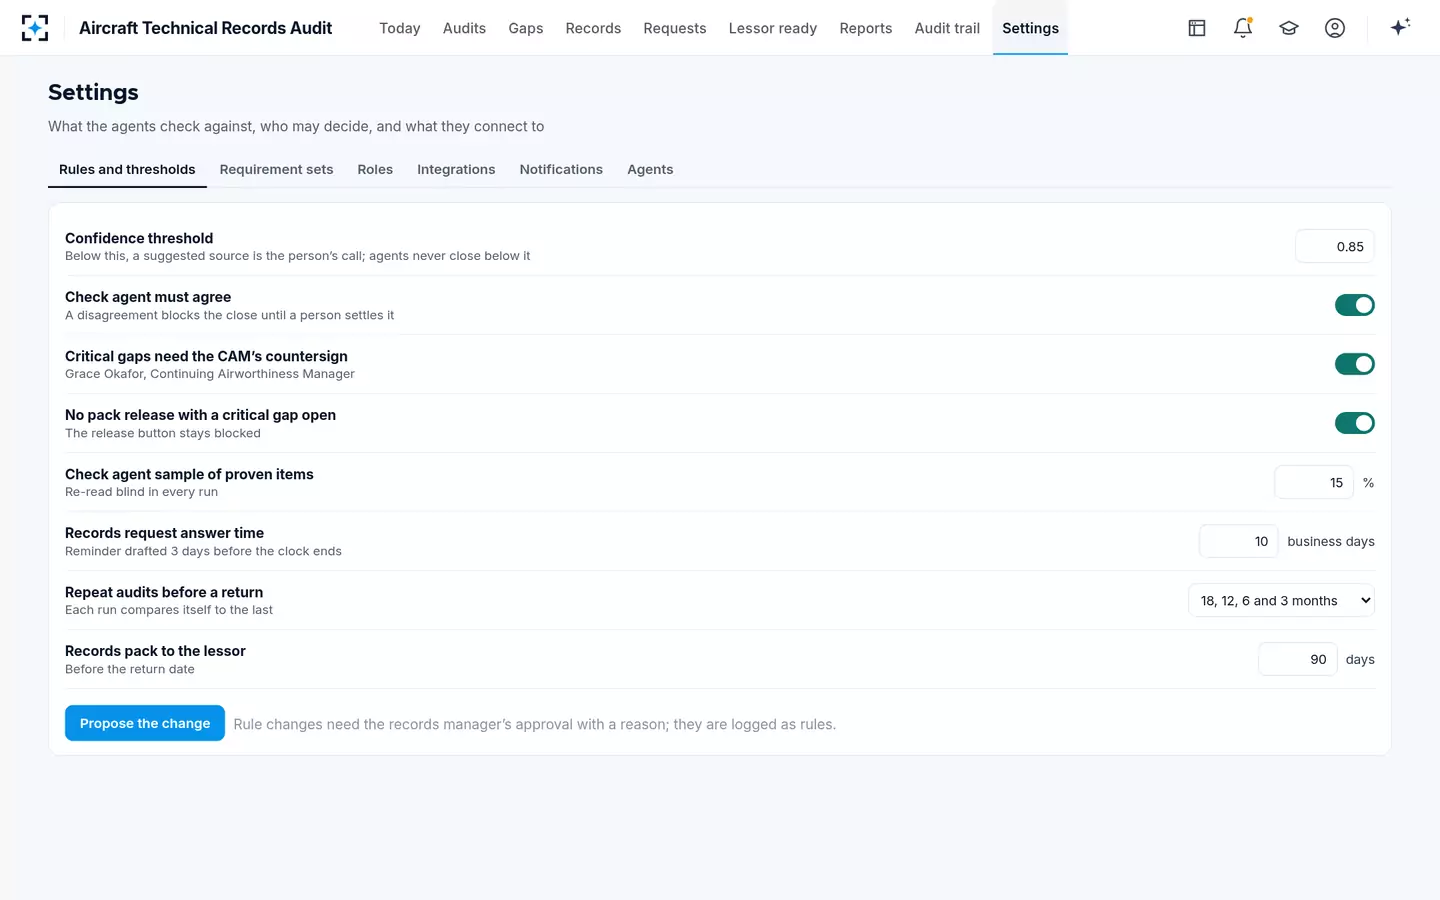Open the user account icon

point(1335,28)
